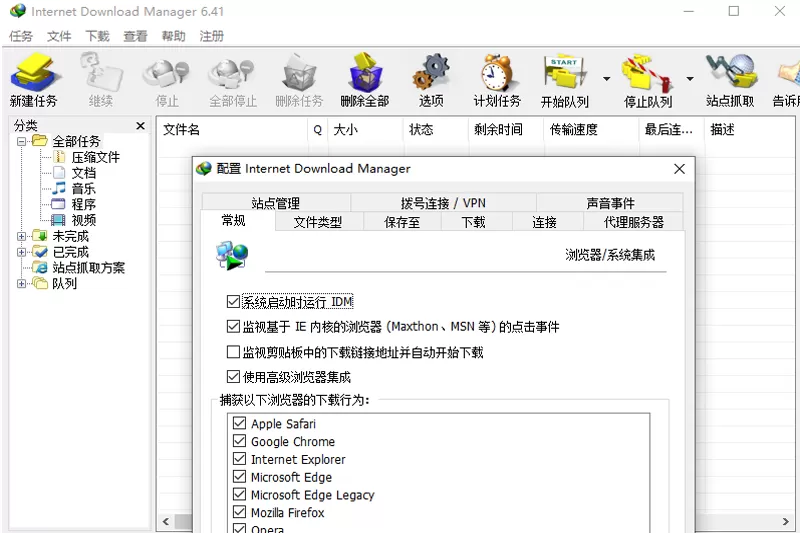Expand the 队列 tree node
Image resolution: width=800 pixels, height=533 pixels.
pyautogui.click(x=21, y=284)
